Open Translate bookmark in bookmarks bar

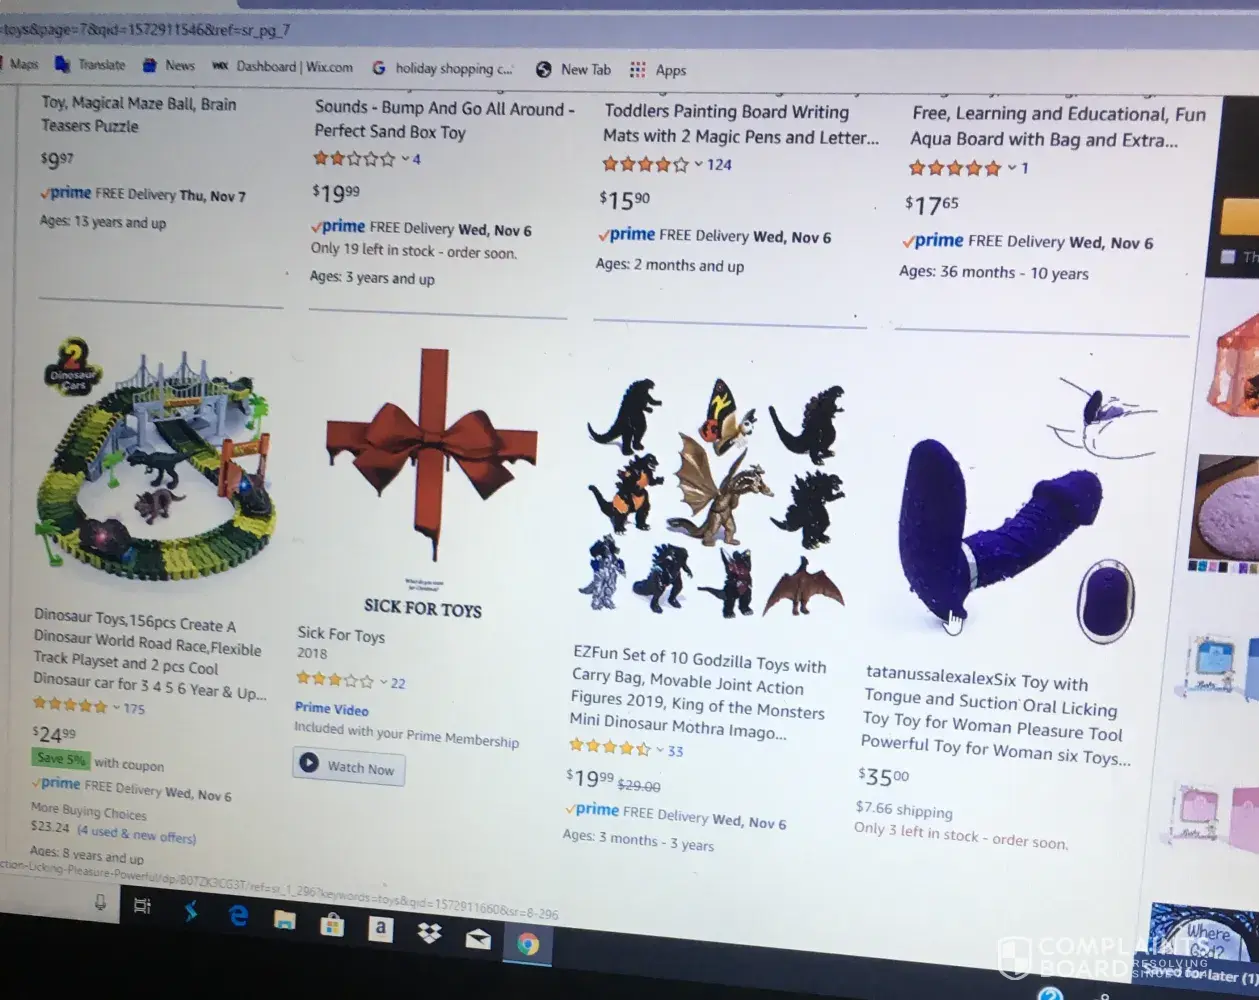(91, 64)
